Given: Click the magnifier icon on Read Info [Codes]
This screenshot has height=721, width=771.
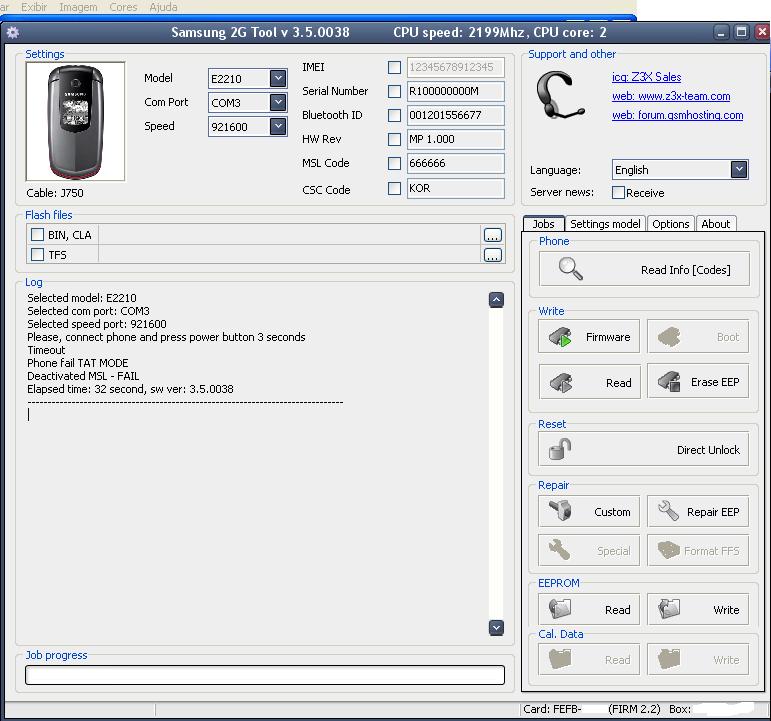Looking at the screenshot, I should (570, 269).
